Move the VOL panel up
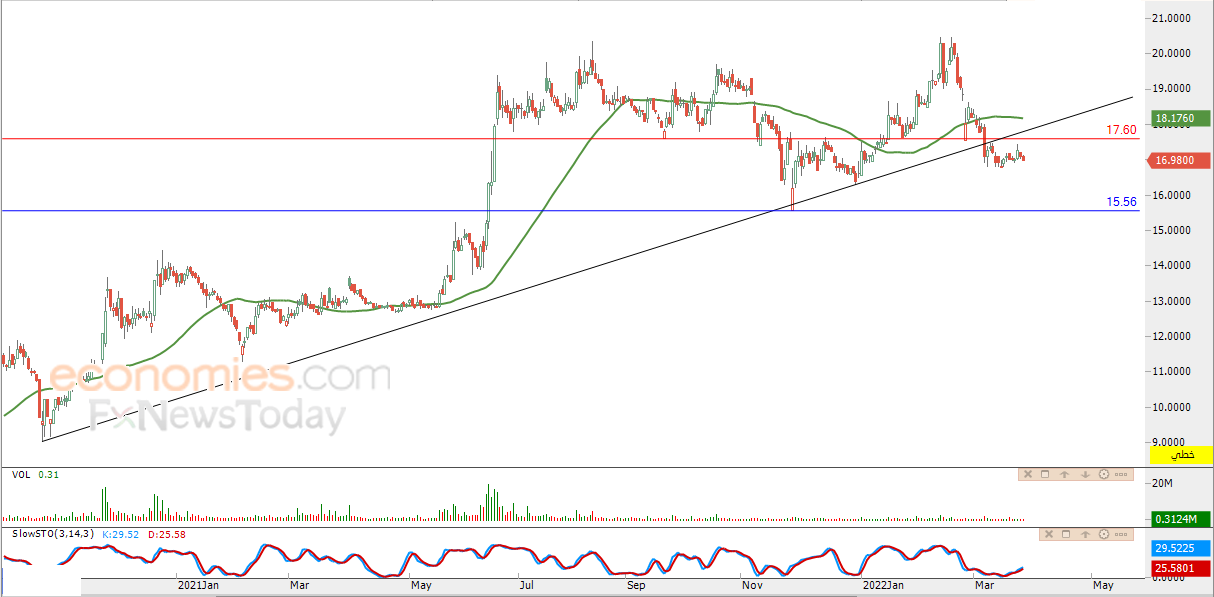The width and height of the screenshot is (1214, 597). [1064, 474]
